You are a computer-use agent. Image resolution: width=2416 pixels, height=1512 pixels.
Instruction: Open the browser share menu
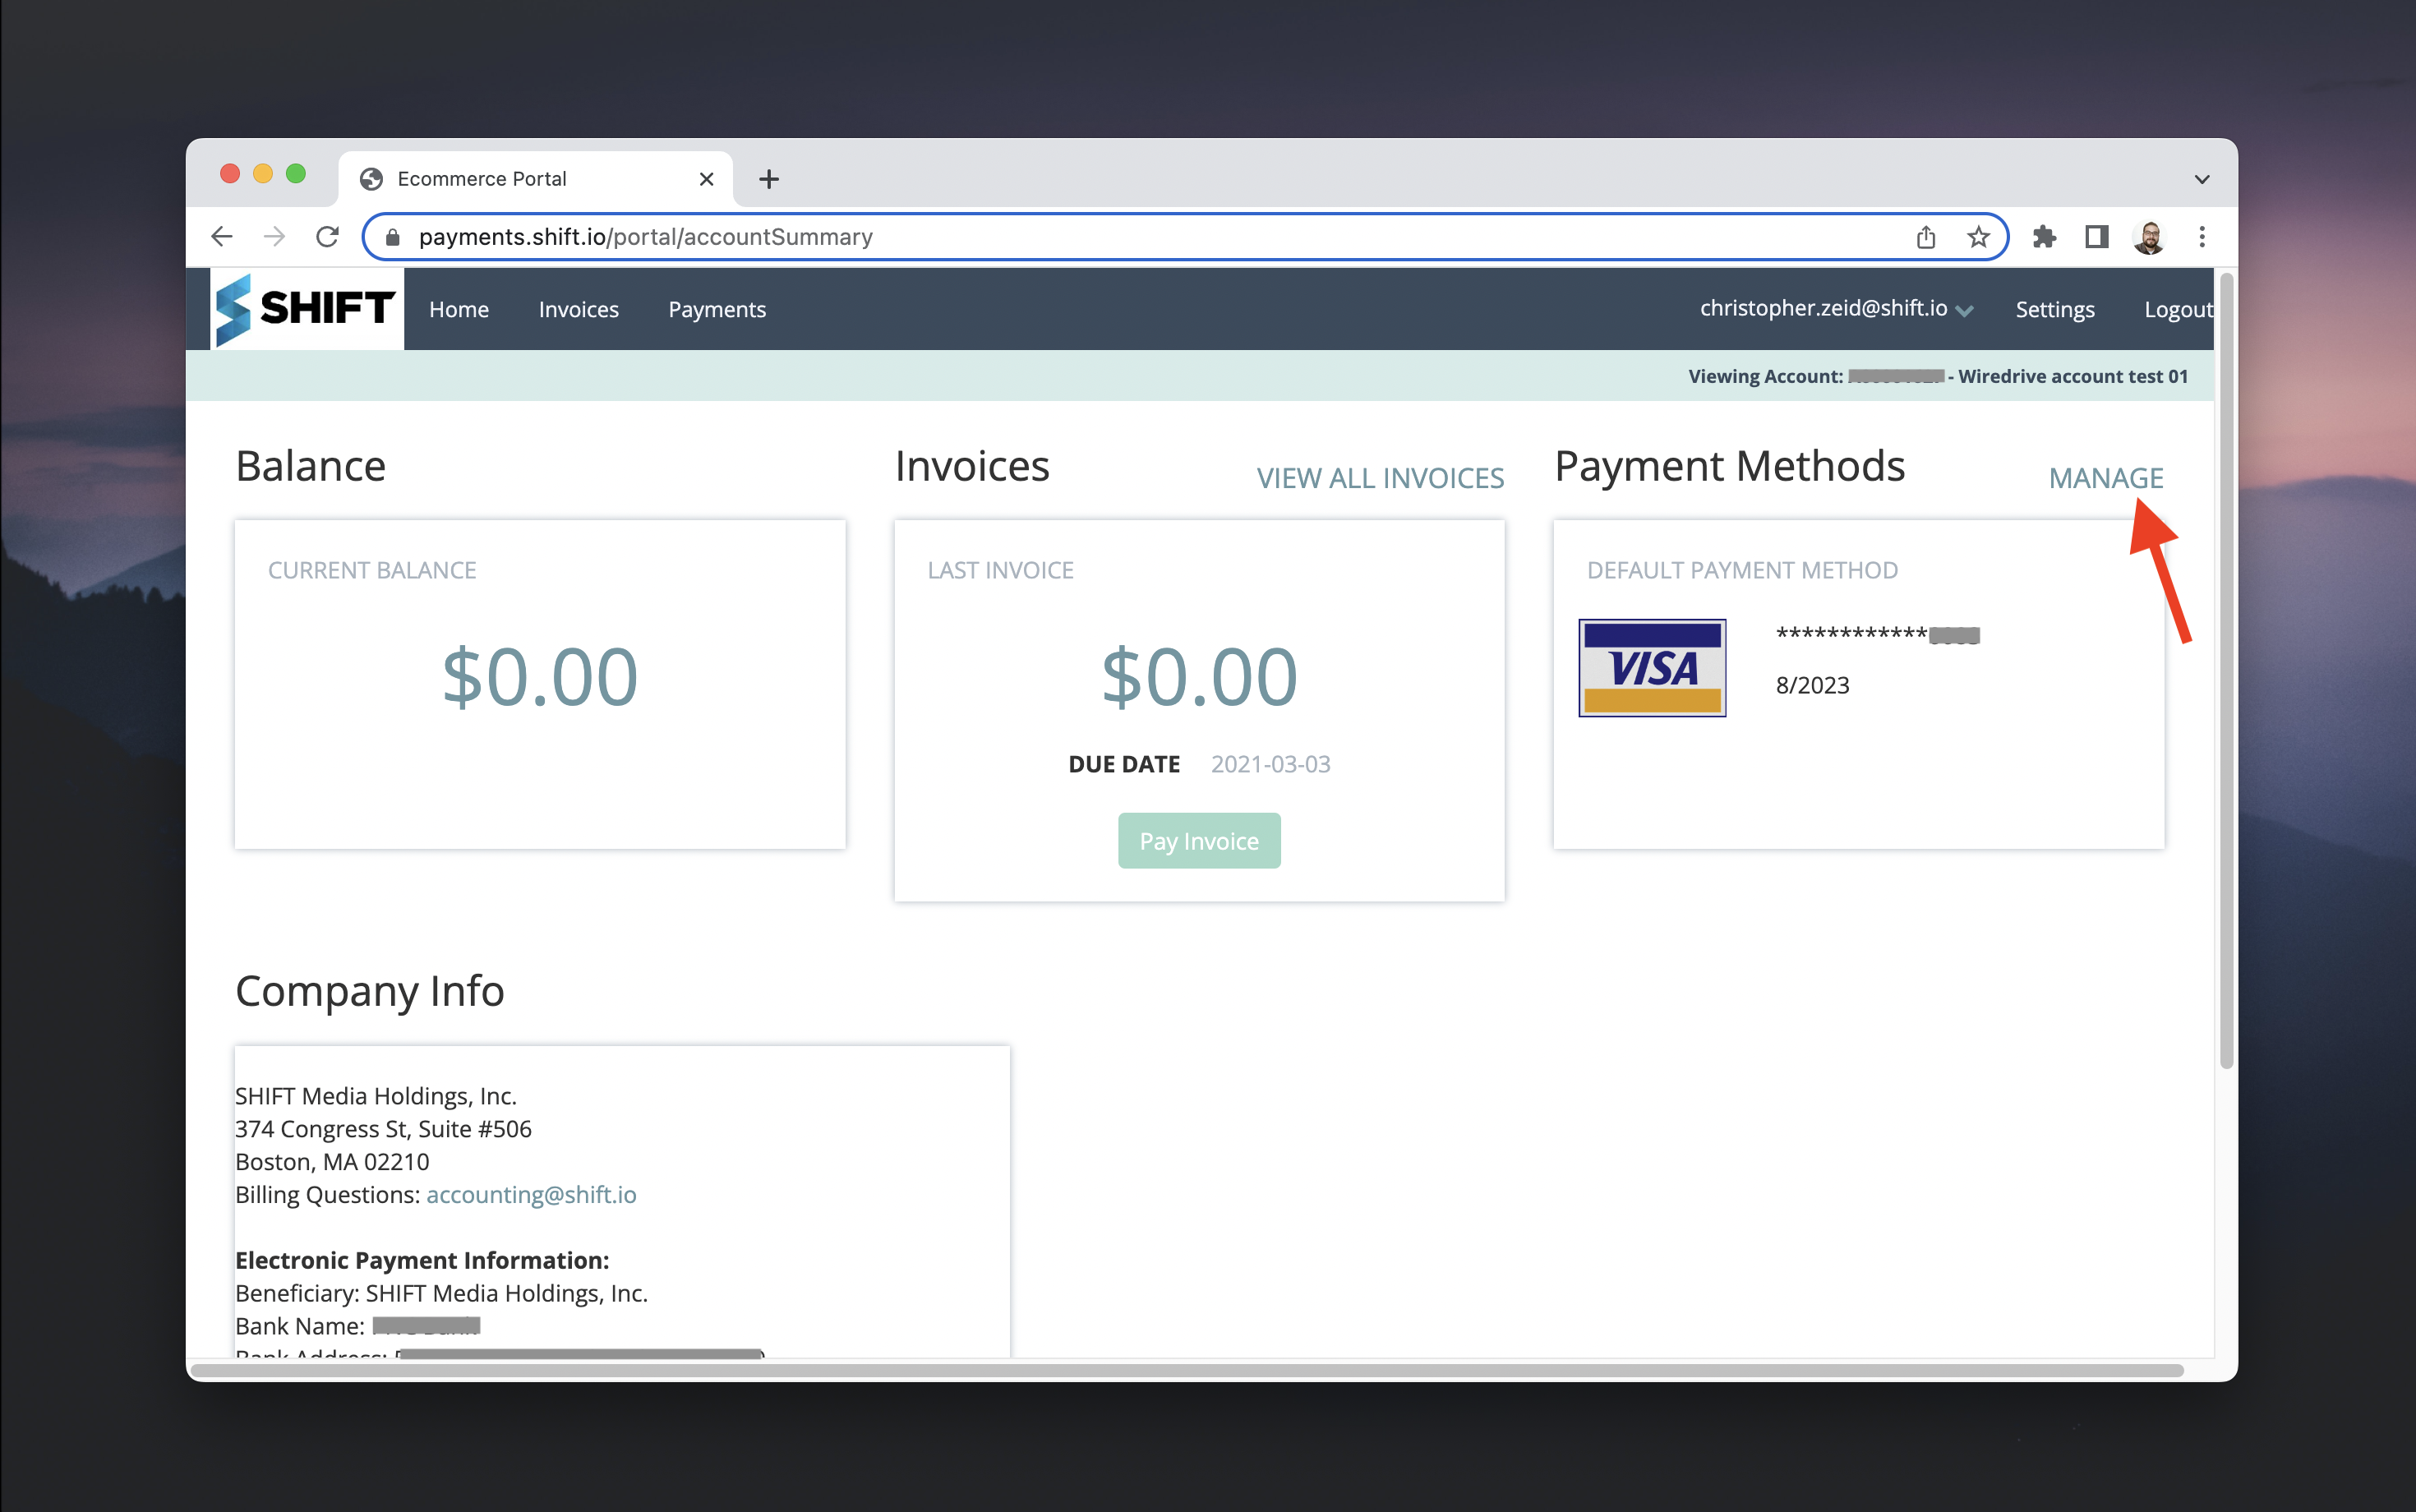1926,236
